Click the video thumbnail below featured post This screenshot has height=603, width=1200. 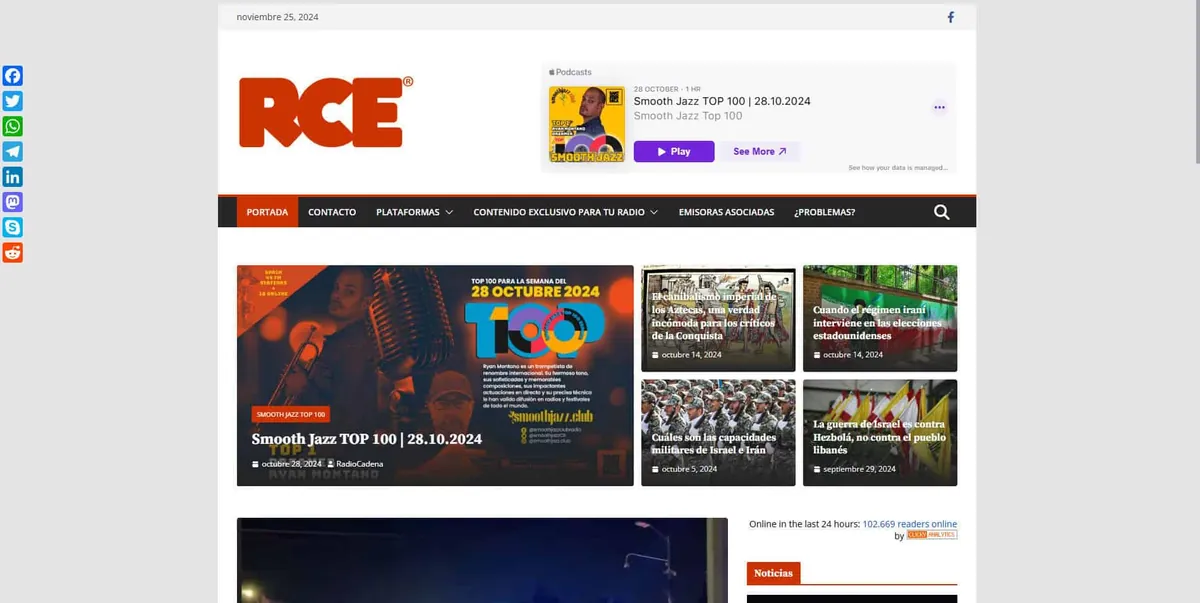click(x=482, y=560)
